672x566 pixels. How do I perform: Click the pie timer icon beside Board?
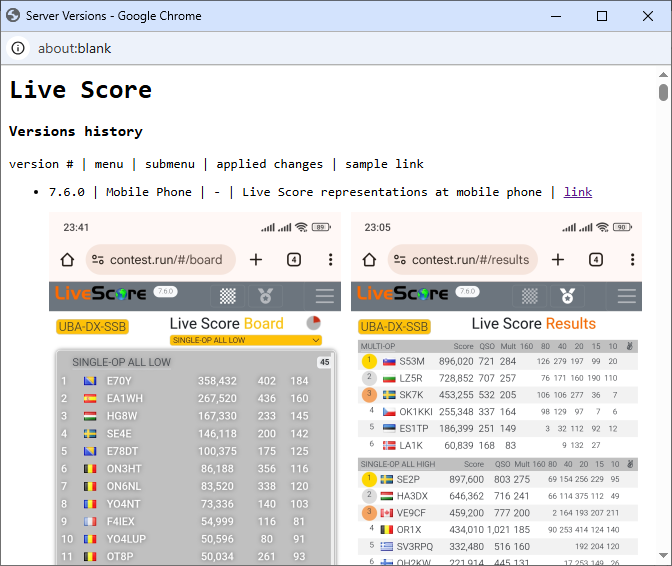click(x=314, y=323)
